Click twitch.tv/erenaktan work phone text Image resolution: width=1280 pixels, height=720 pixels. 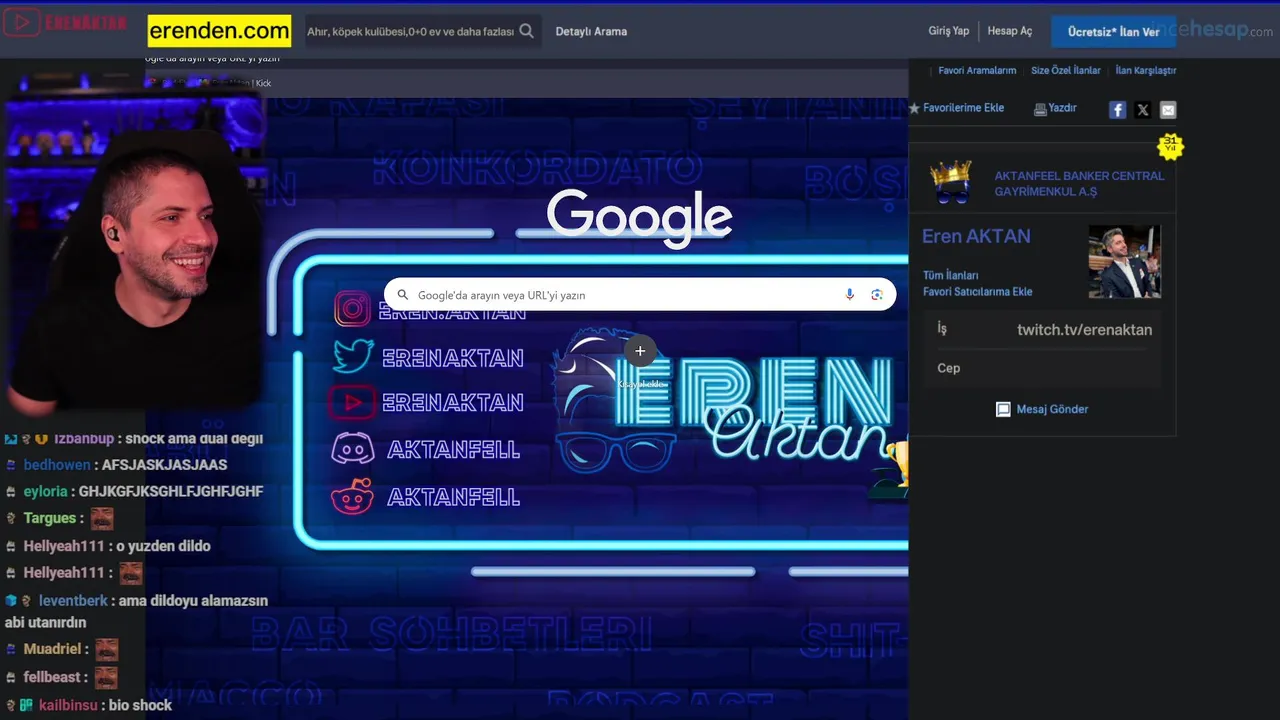[x=1084, y=330]
